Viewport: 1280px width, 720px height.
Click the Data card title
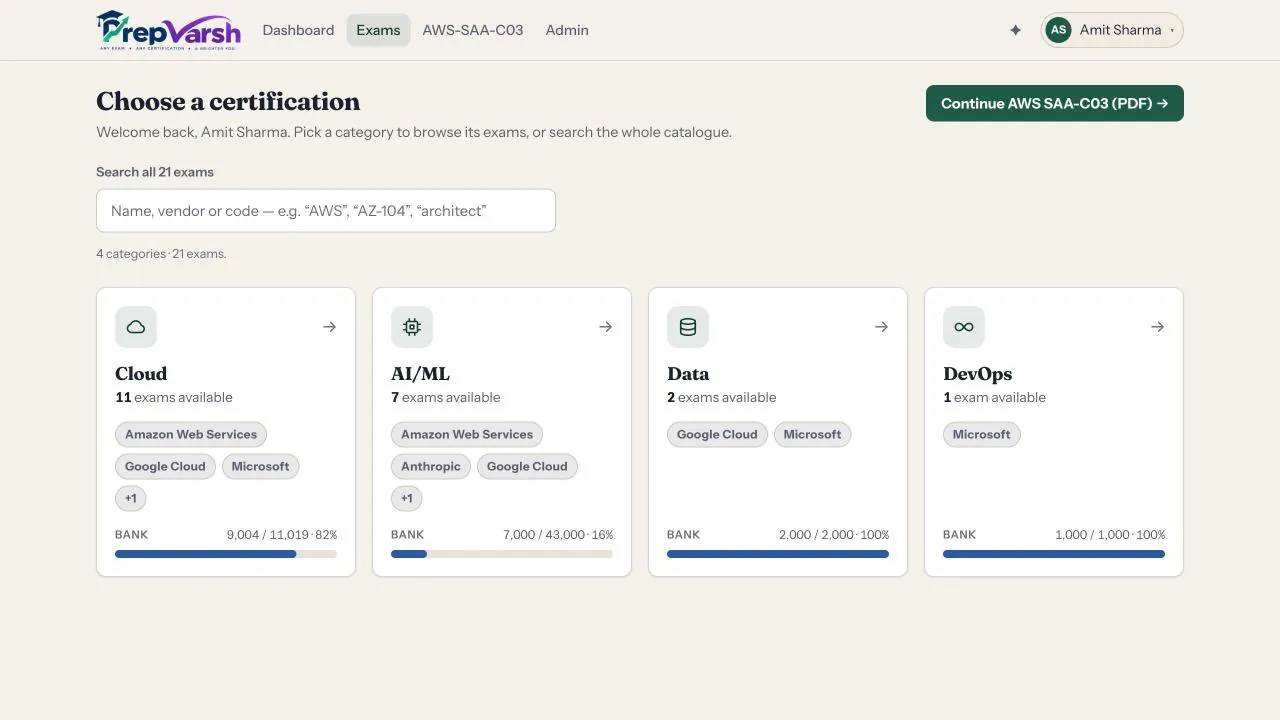click(688, 374)
